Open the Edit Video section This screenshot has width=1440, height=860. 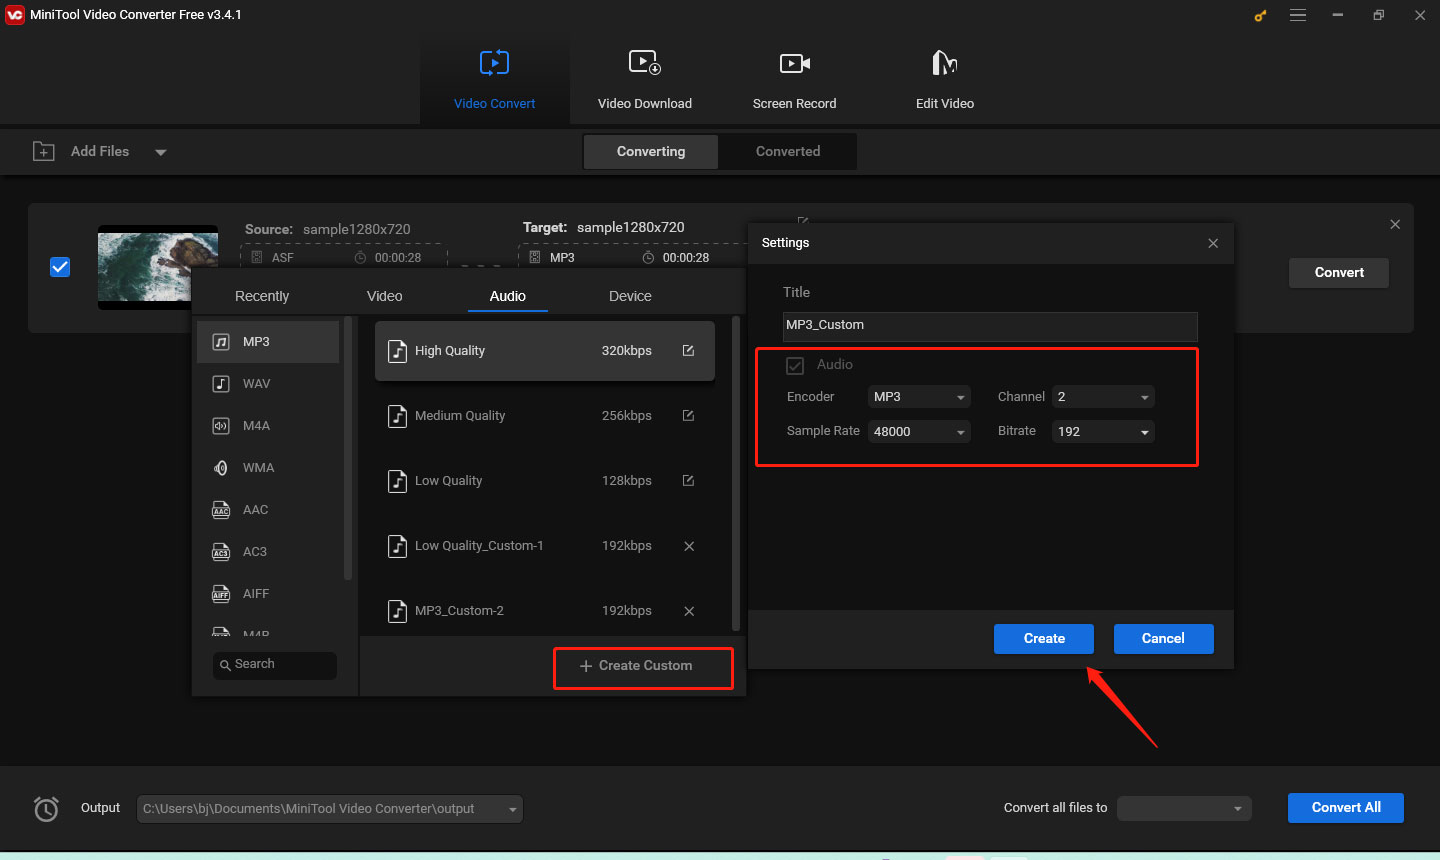pyautogui.click(x=944, y=80)
